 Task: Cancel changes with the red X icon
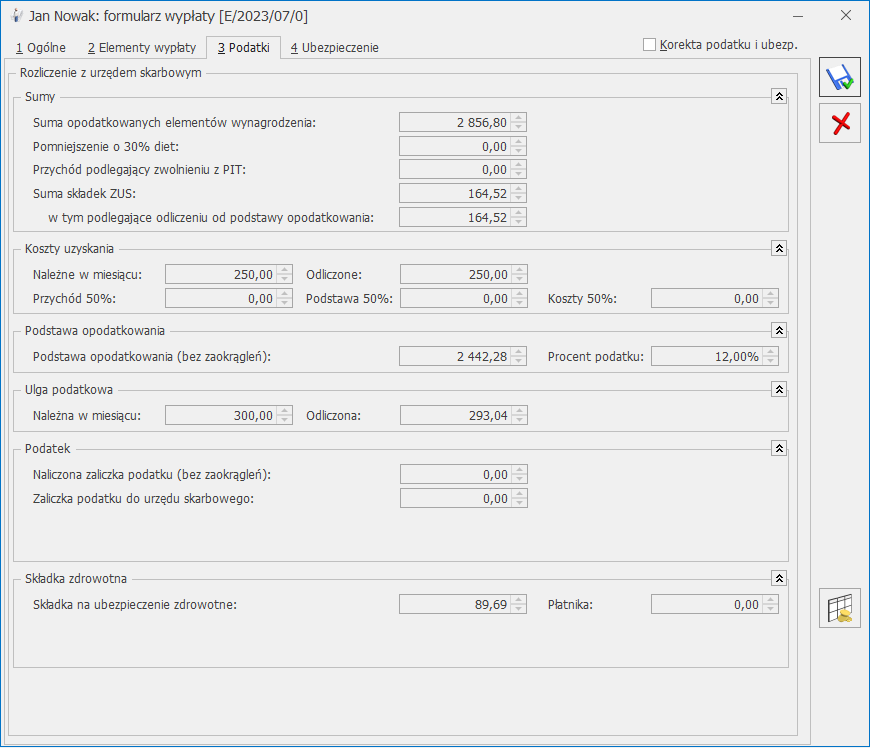point(839,123)
